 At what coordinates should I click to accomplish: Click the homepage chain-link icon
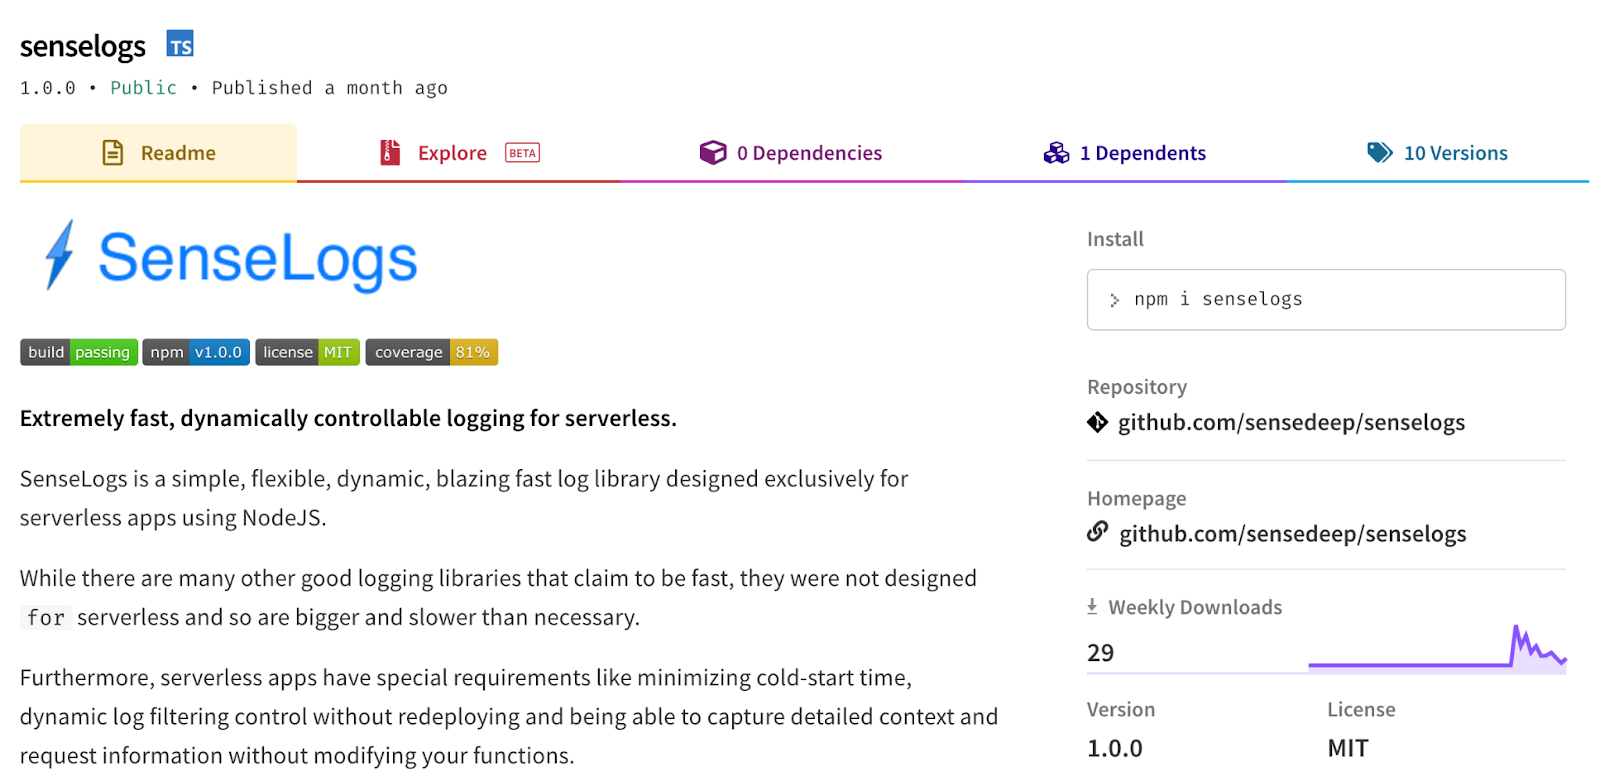(1098, 532)
